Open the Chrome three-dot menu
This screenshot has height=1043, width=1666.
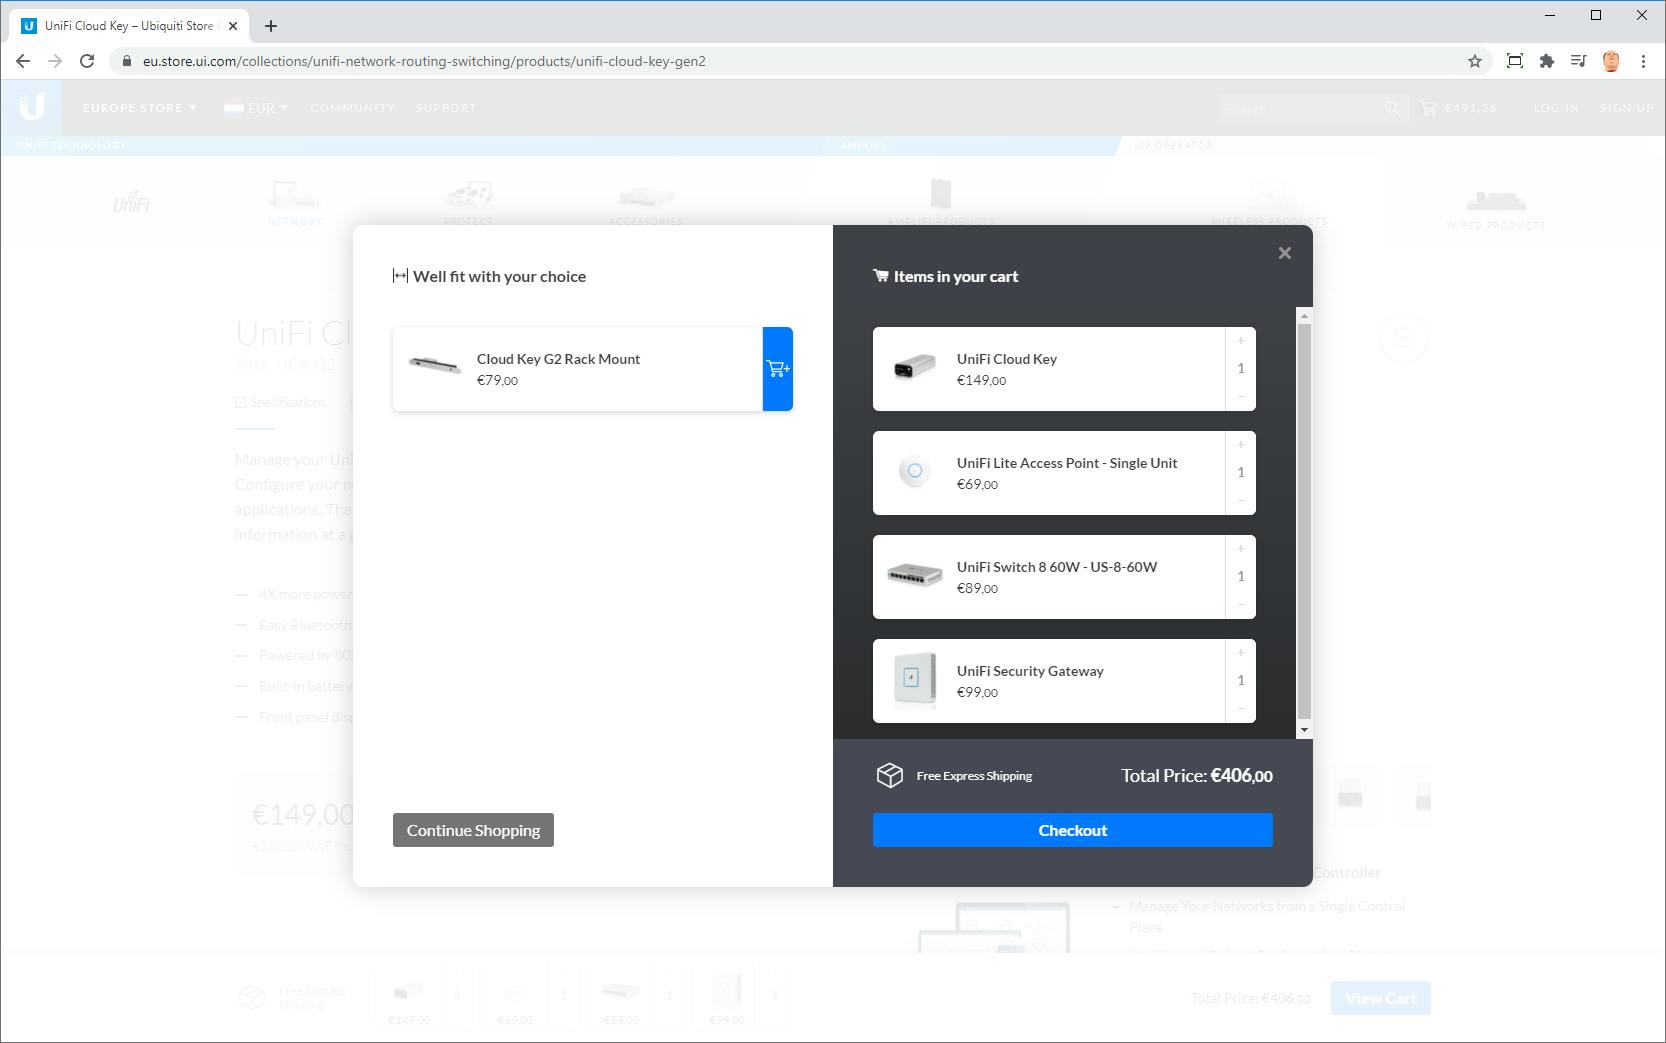1643,61
